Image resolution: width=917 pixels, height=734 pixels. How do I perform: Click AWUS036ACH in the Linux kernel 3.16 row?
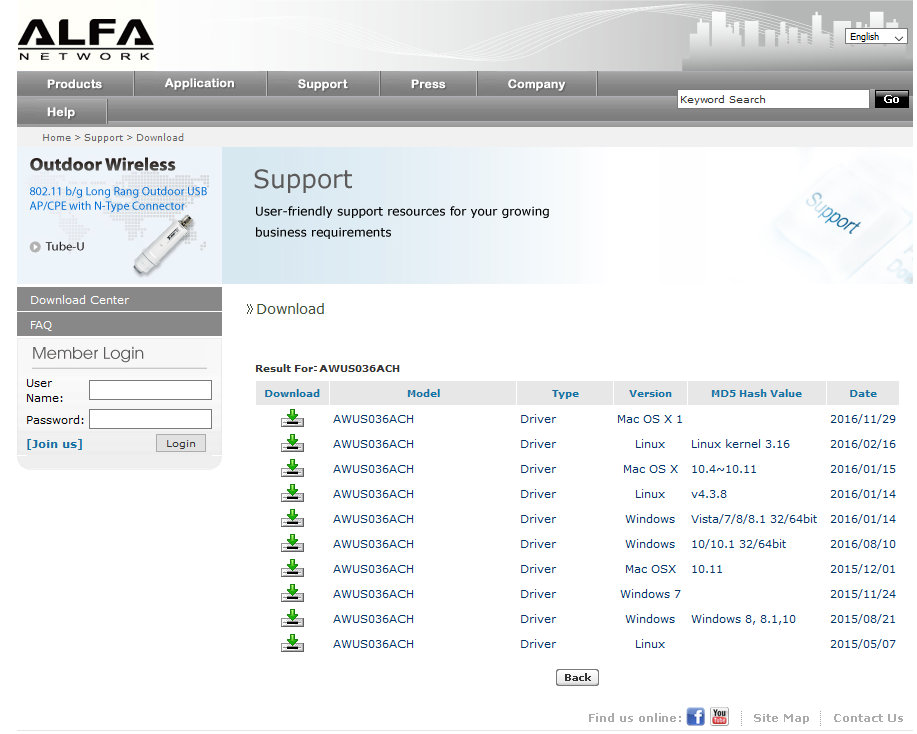click(373, 444)
